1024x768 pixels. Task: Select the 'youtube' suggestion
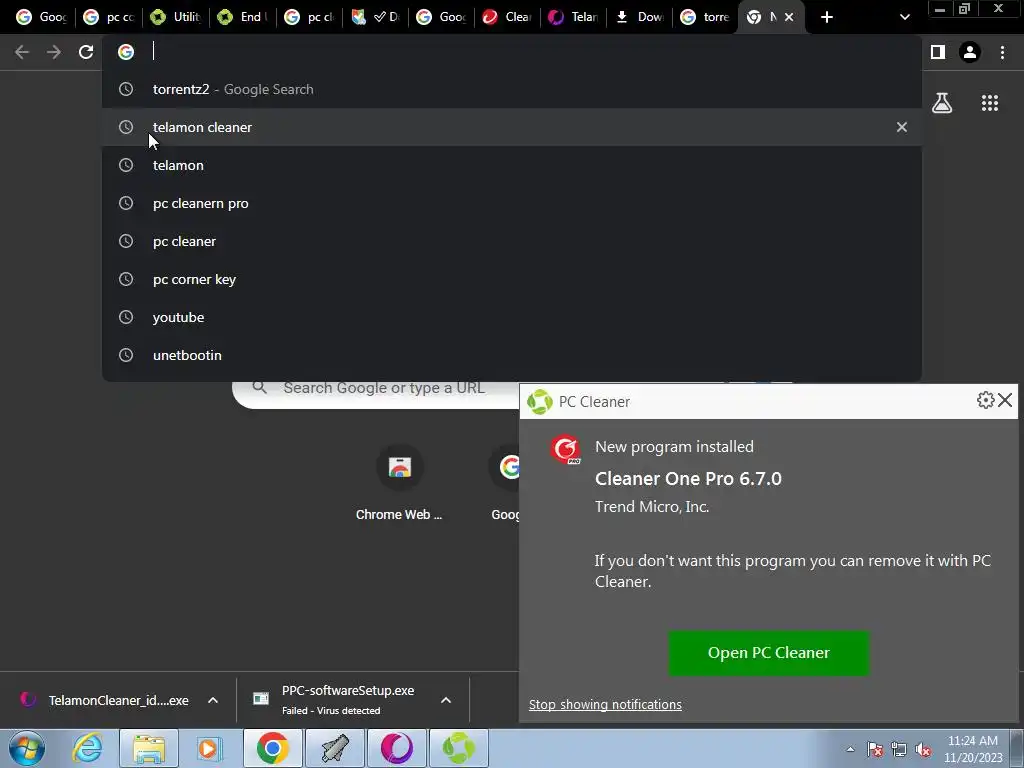[511, 317]
